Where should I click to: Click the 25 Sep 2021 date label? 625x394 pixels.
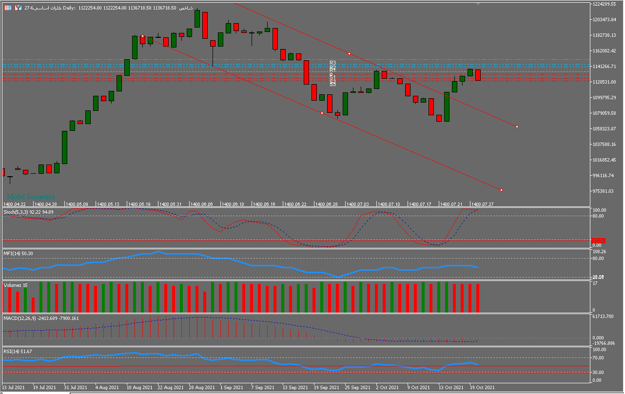358,387
